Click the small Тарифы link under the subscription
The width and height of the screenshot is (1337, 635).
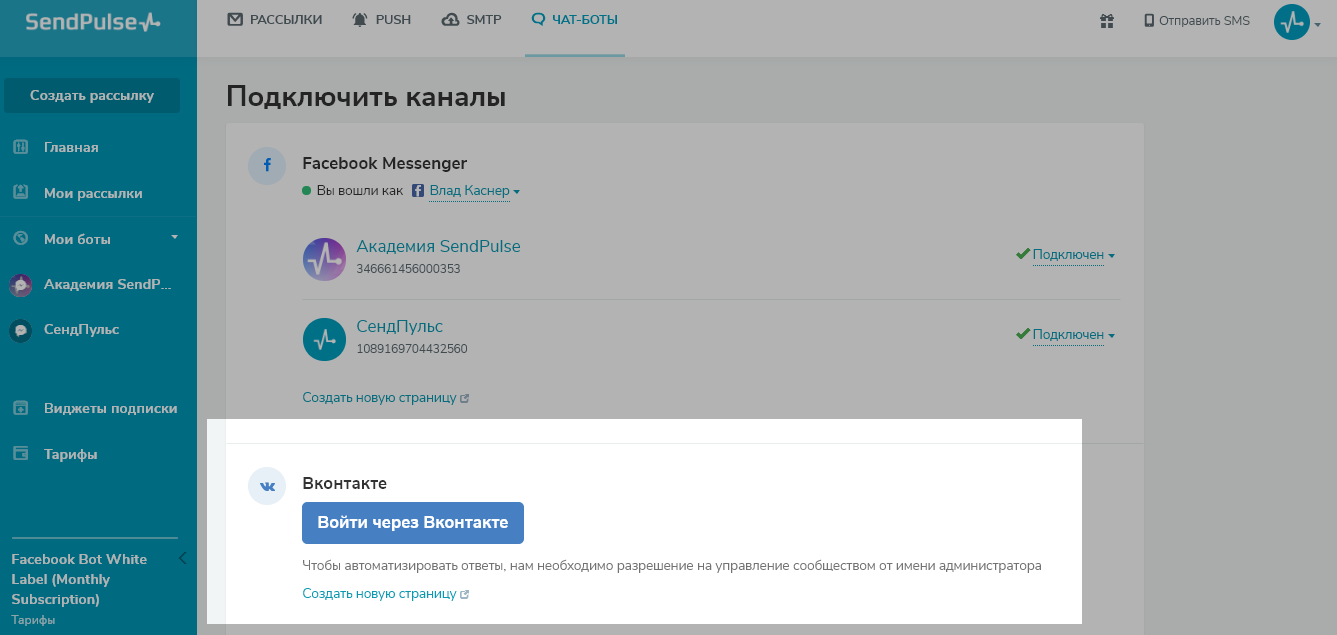(33, 620)
